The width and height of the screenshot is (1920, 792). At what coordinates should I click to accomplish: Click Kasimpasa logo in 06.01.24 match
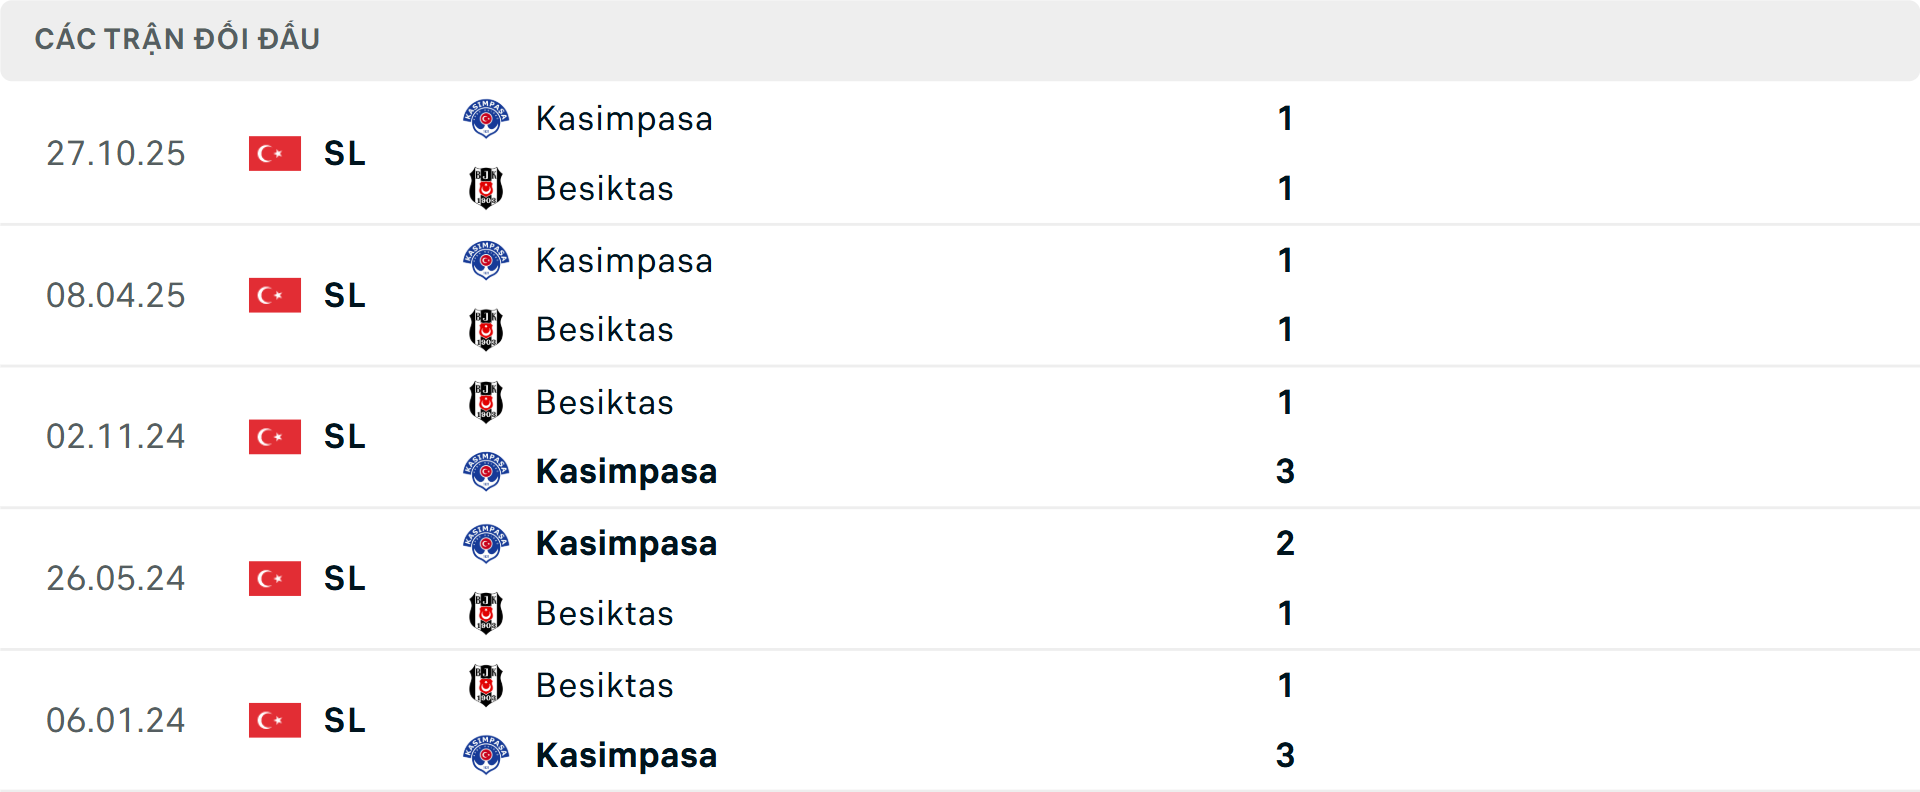click(x=486, y=755)
